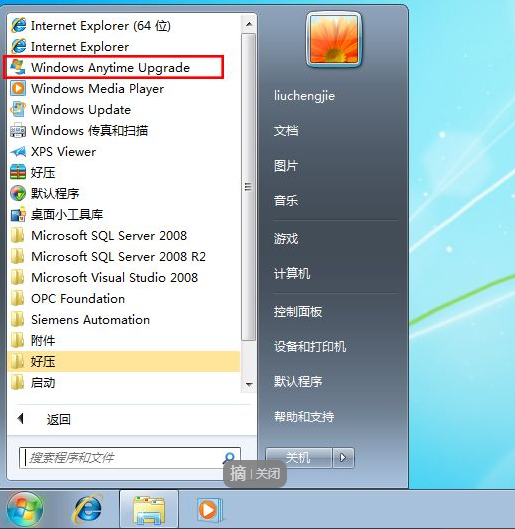This screenshot has width=515, height=529.
Task: Click the Windows Update icon
Action: [x=18, y=109]
